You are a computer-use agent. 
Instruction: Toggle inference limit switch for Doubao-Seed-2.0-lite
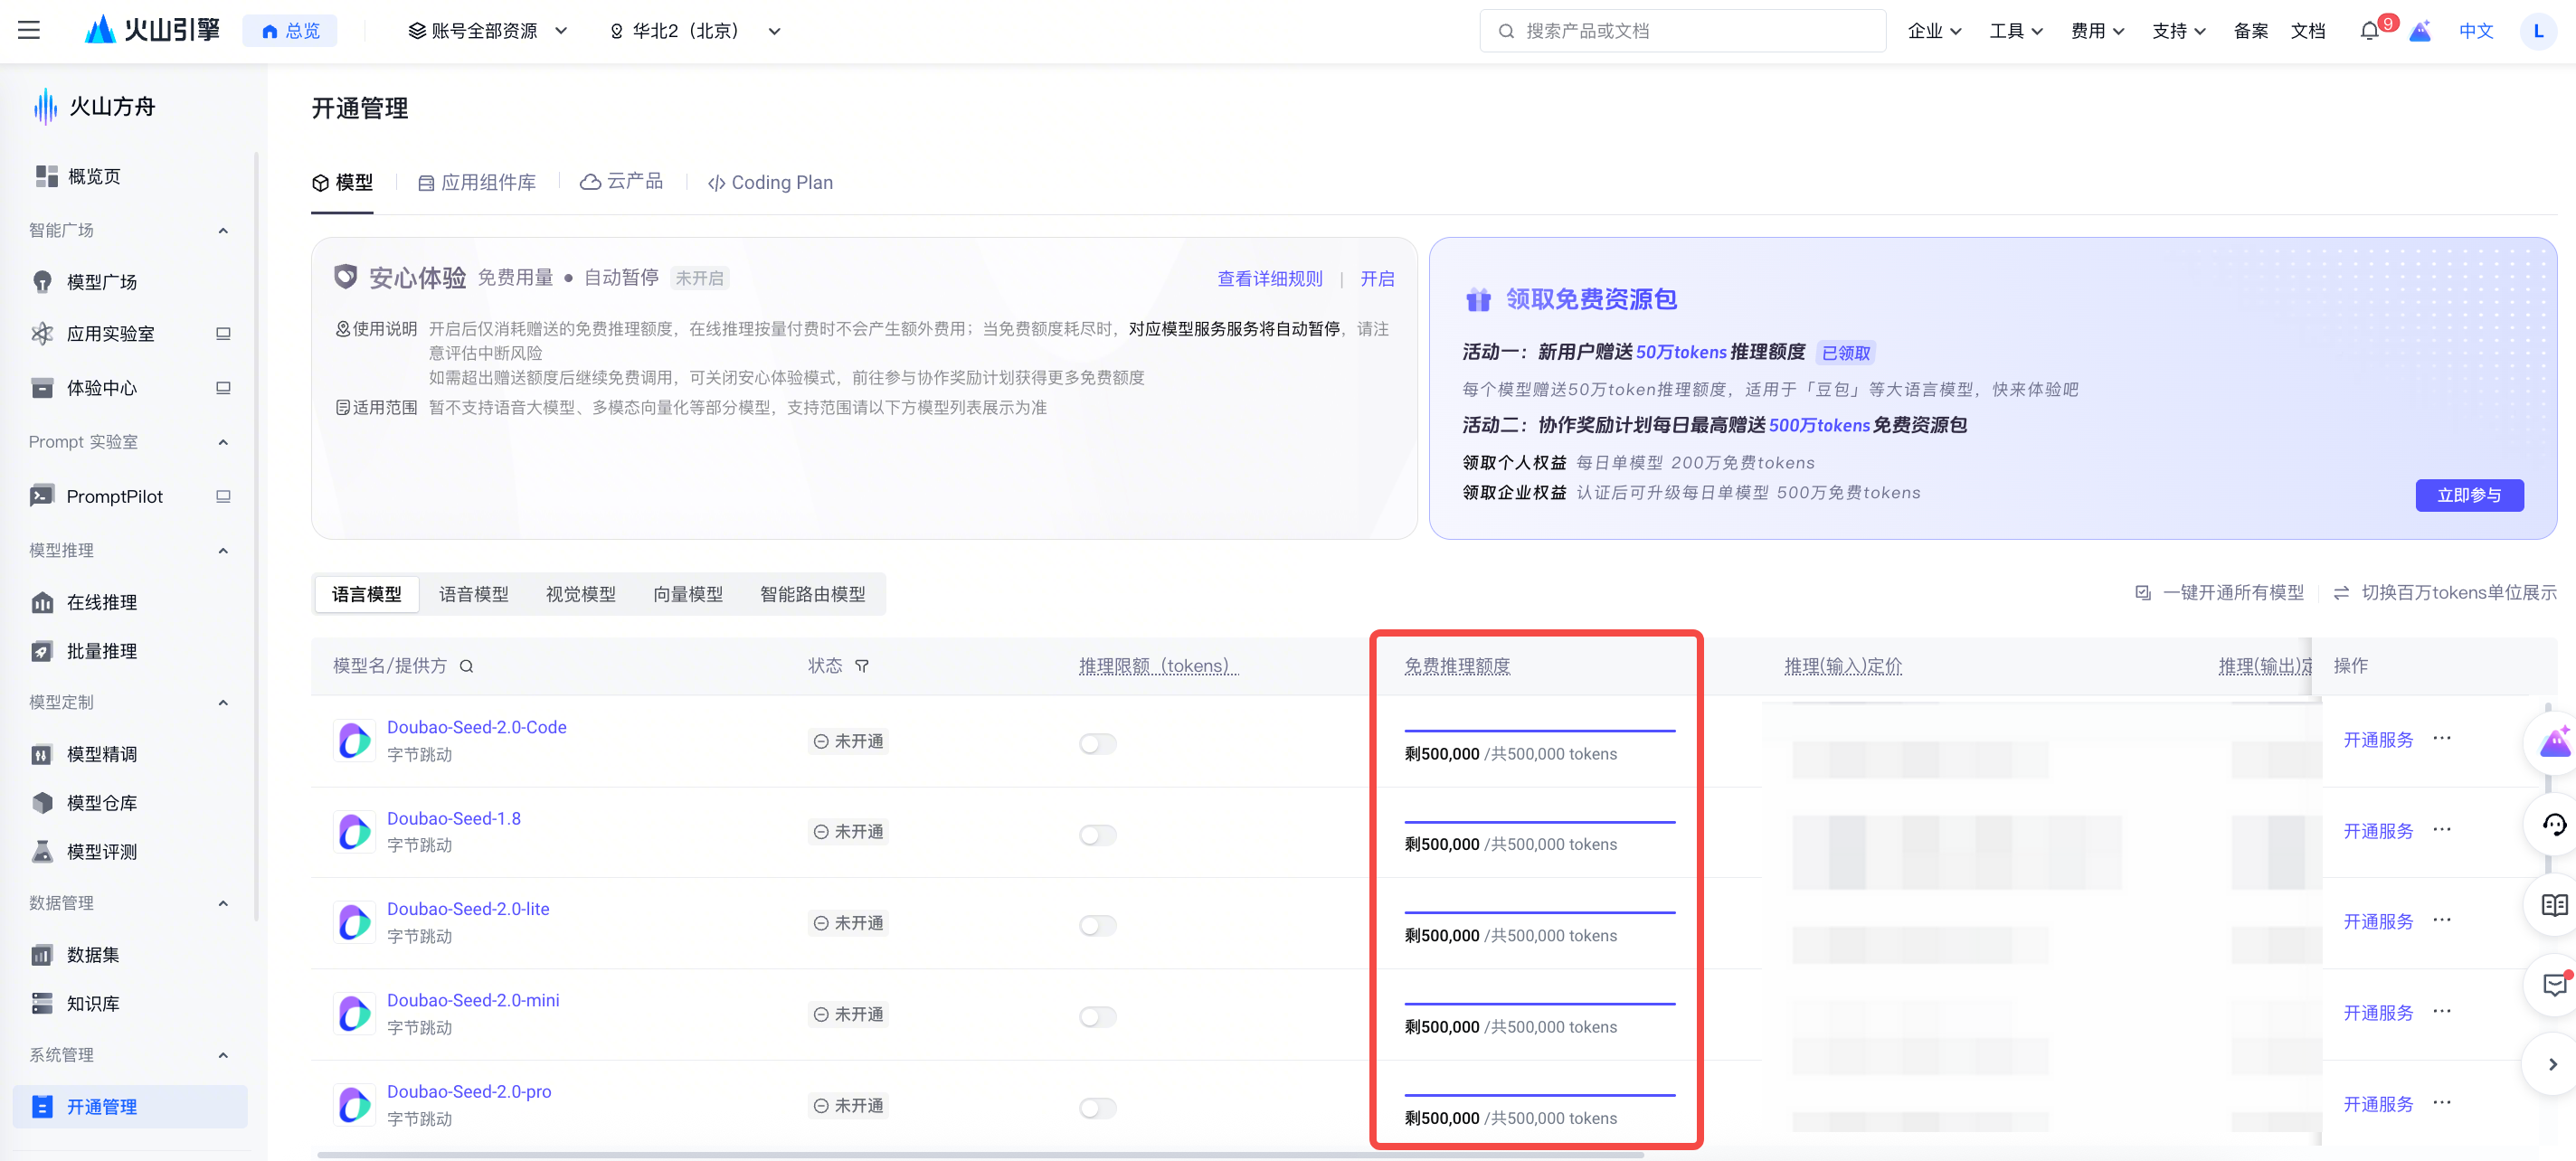pos(1097,925)
